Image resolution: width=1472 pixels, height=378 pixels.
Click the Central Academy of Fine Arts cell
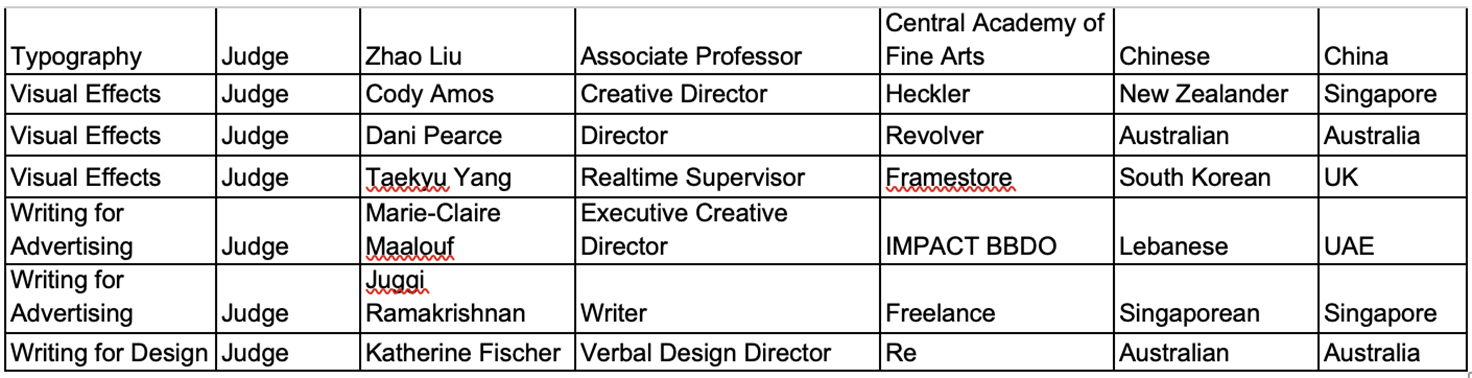click(997, 41)
